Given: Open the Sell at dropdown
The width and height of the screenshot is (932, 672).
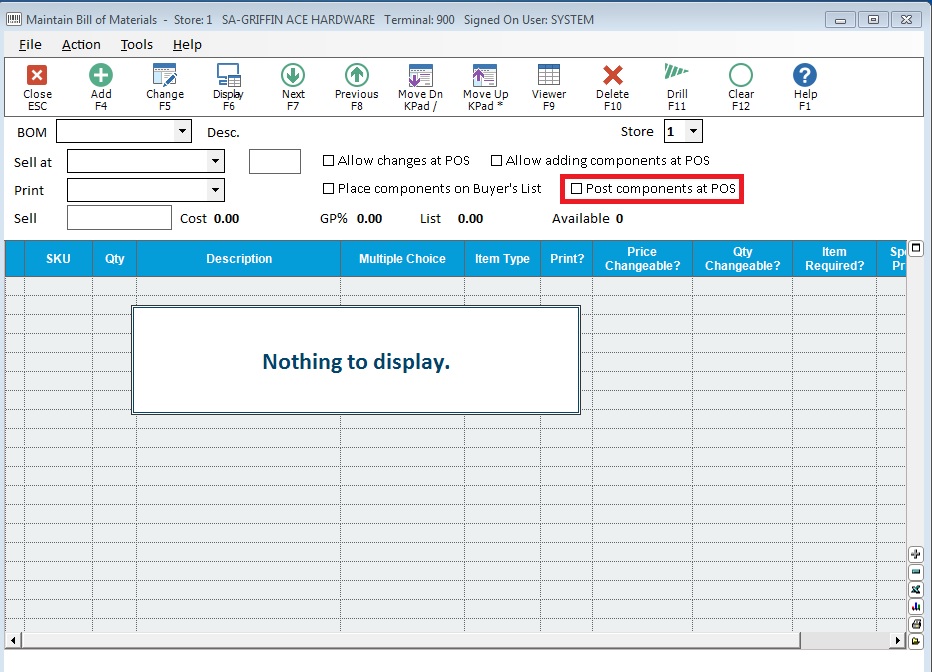Looking at the screenshot, I should [x=216, y=160].
